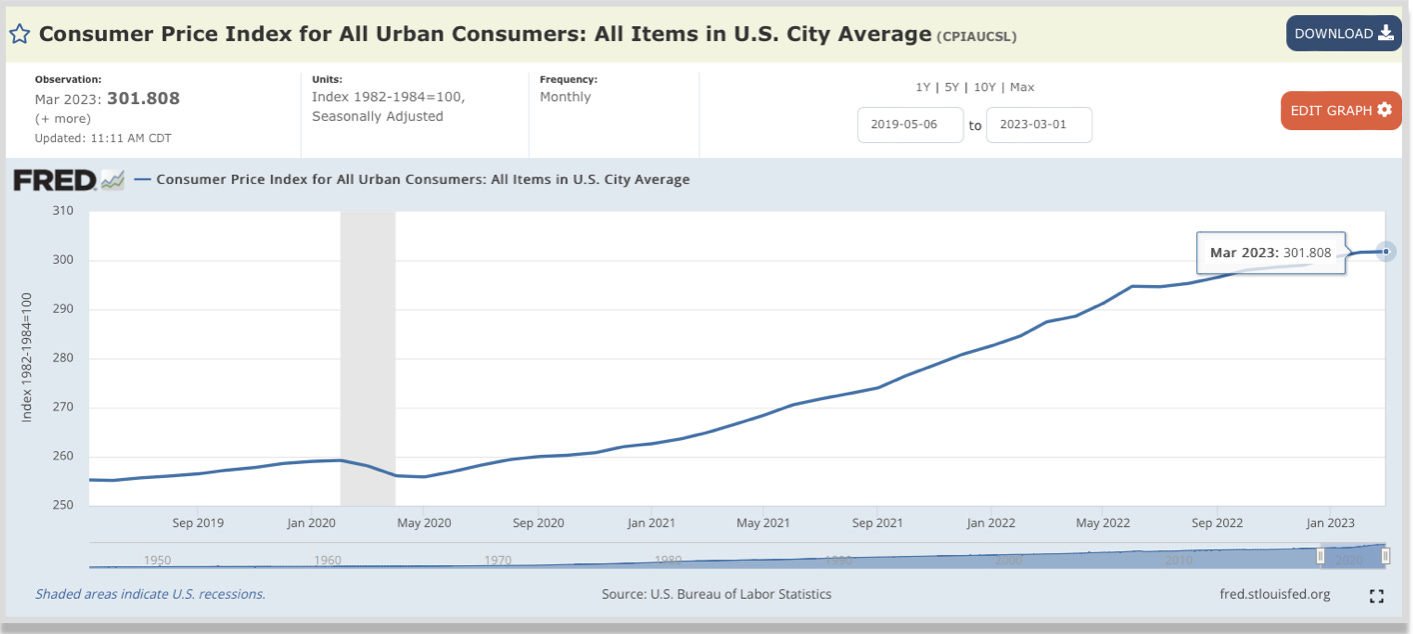
Task: Click 1950 on the range navigator
Action: click(x=157, y=561)
